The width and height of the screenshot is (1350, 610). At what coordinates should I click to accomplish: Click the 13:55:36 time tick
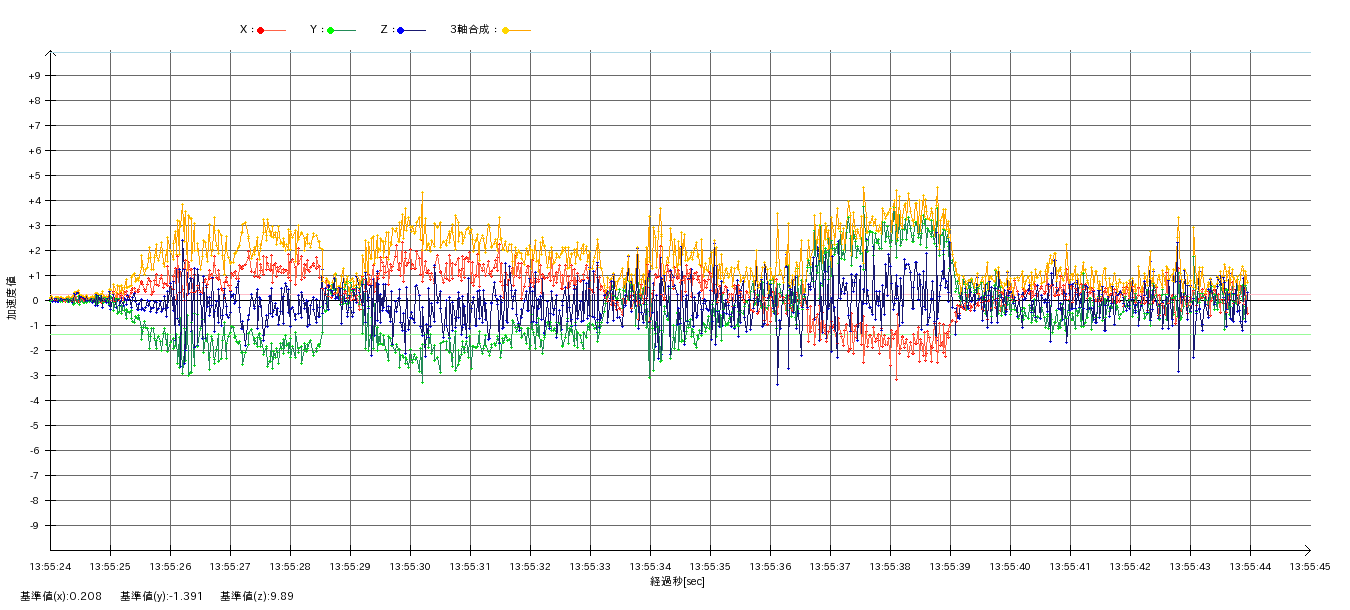(x=770, y=566)
